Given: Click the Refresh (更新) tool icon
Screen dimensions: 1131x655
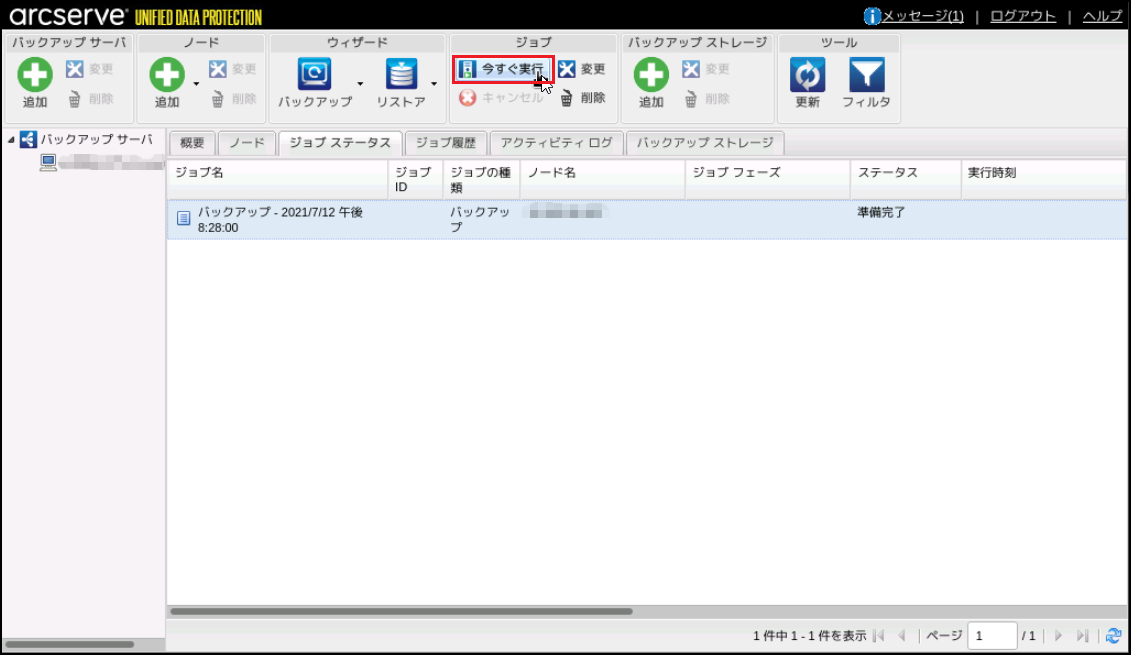Looking at the screenshot, I should click(x=807, y=75).
